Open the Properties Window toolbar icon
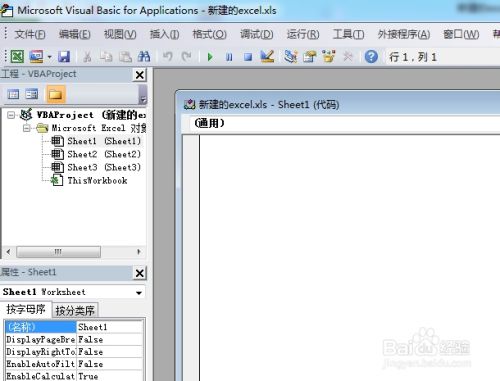Viewport: 500px width, 381px height. tap(310, 57)
